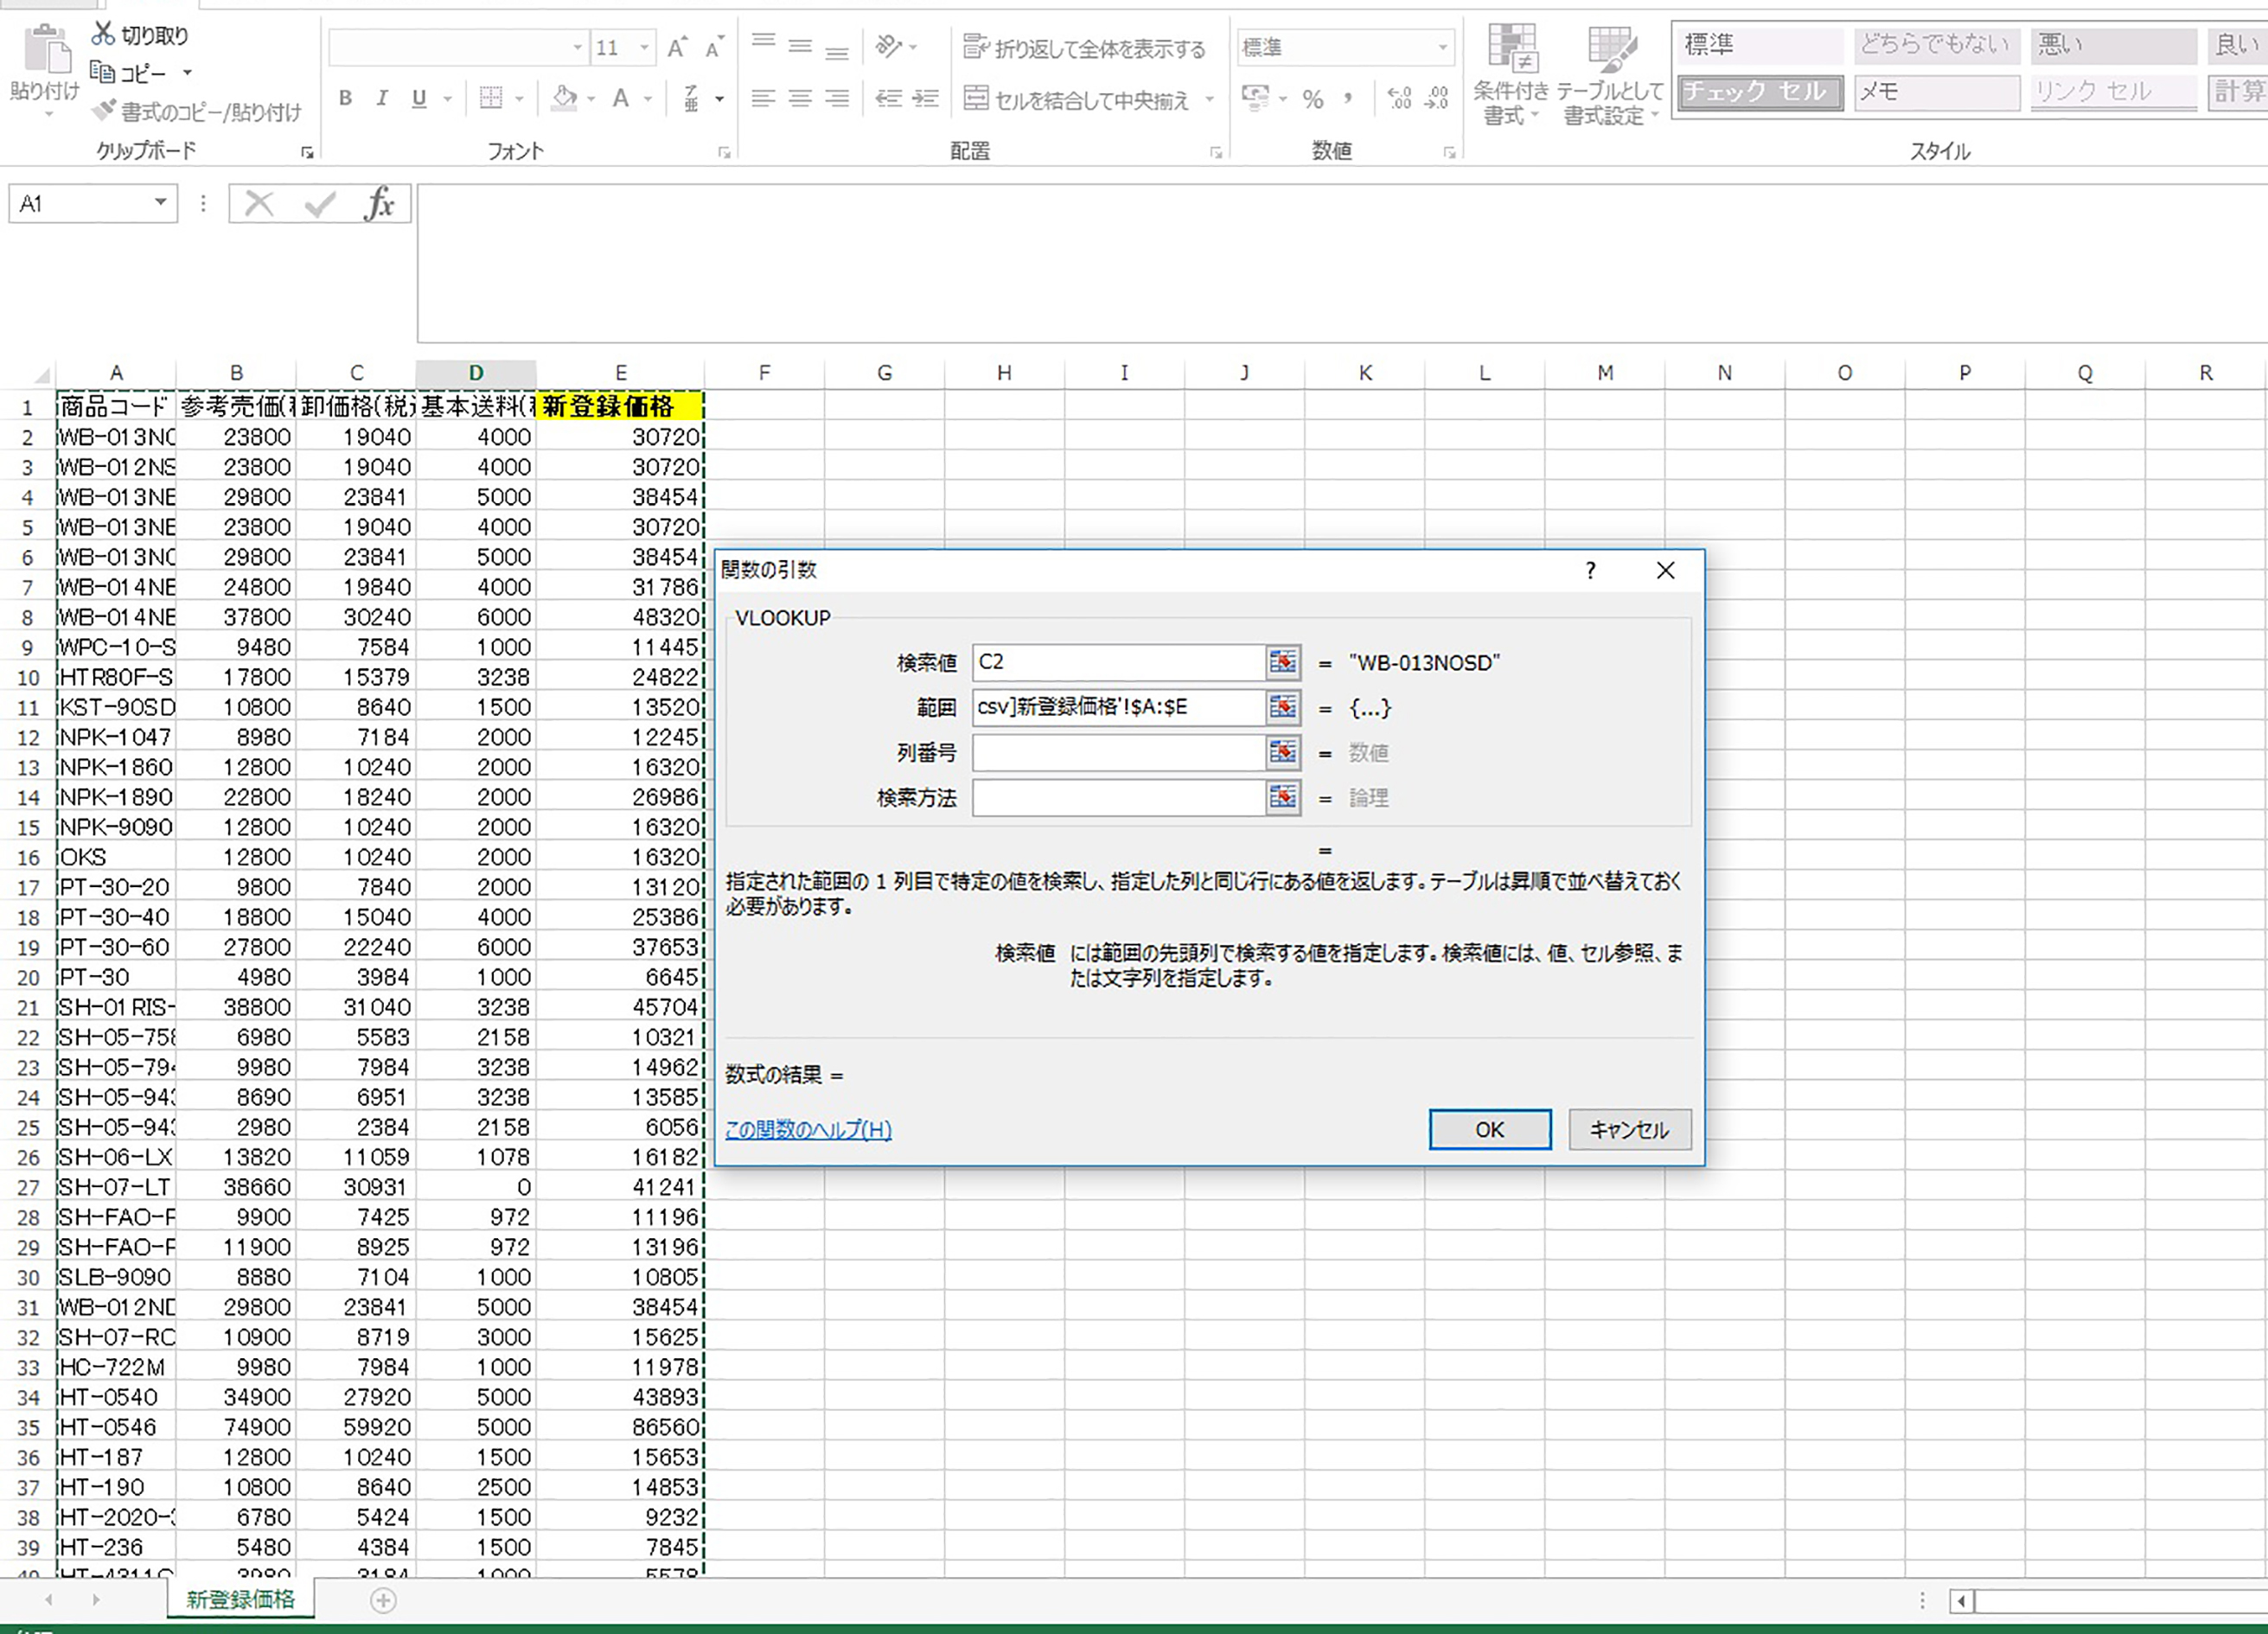Viewport: 2268px width, 1634px height.
Task: Click the text orientation icon
Action: [889, 46]
